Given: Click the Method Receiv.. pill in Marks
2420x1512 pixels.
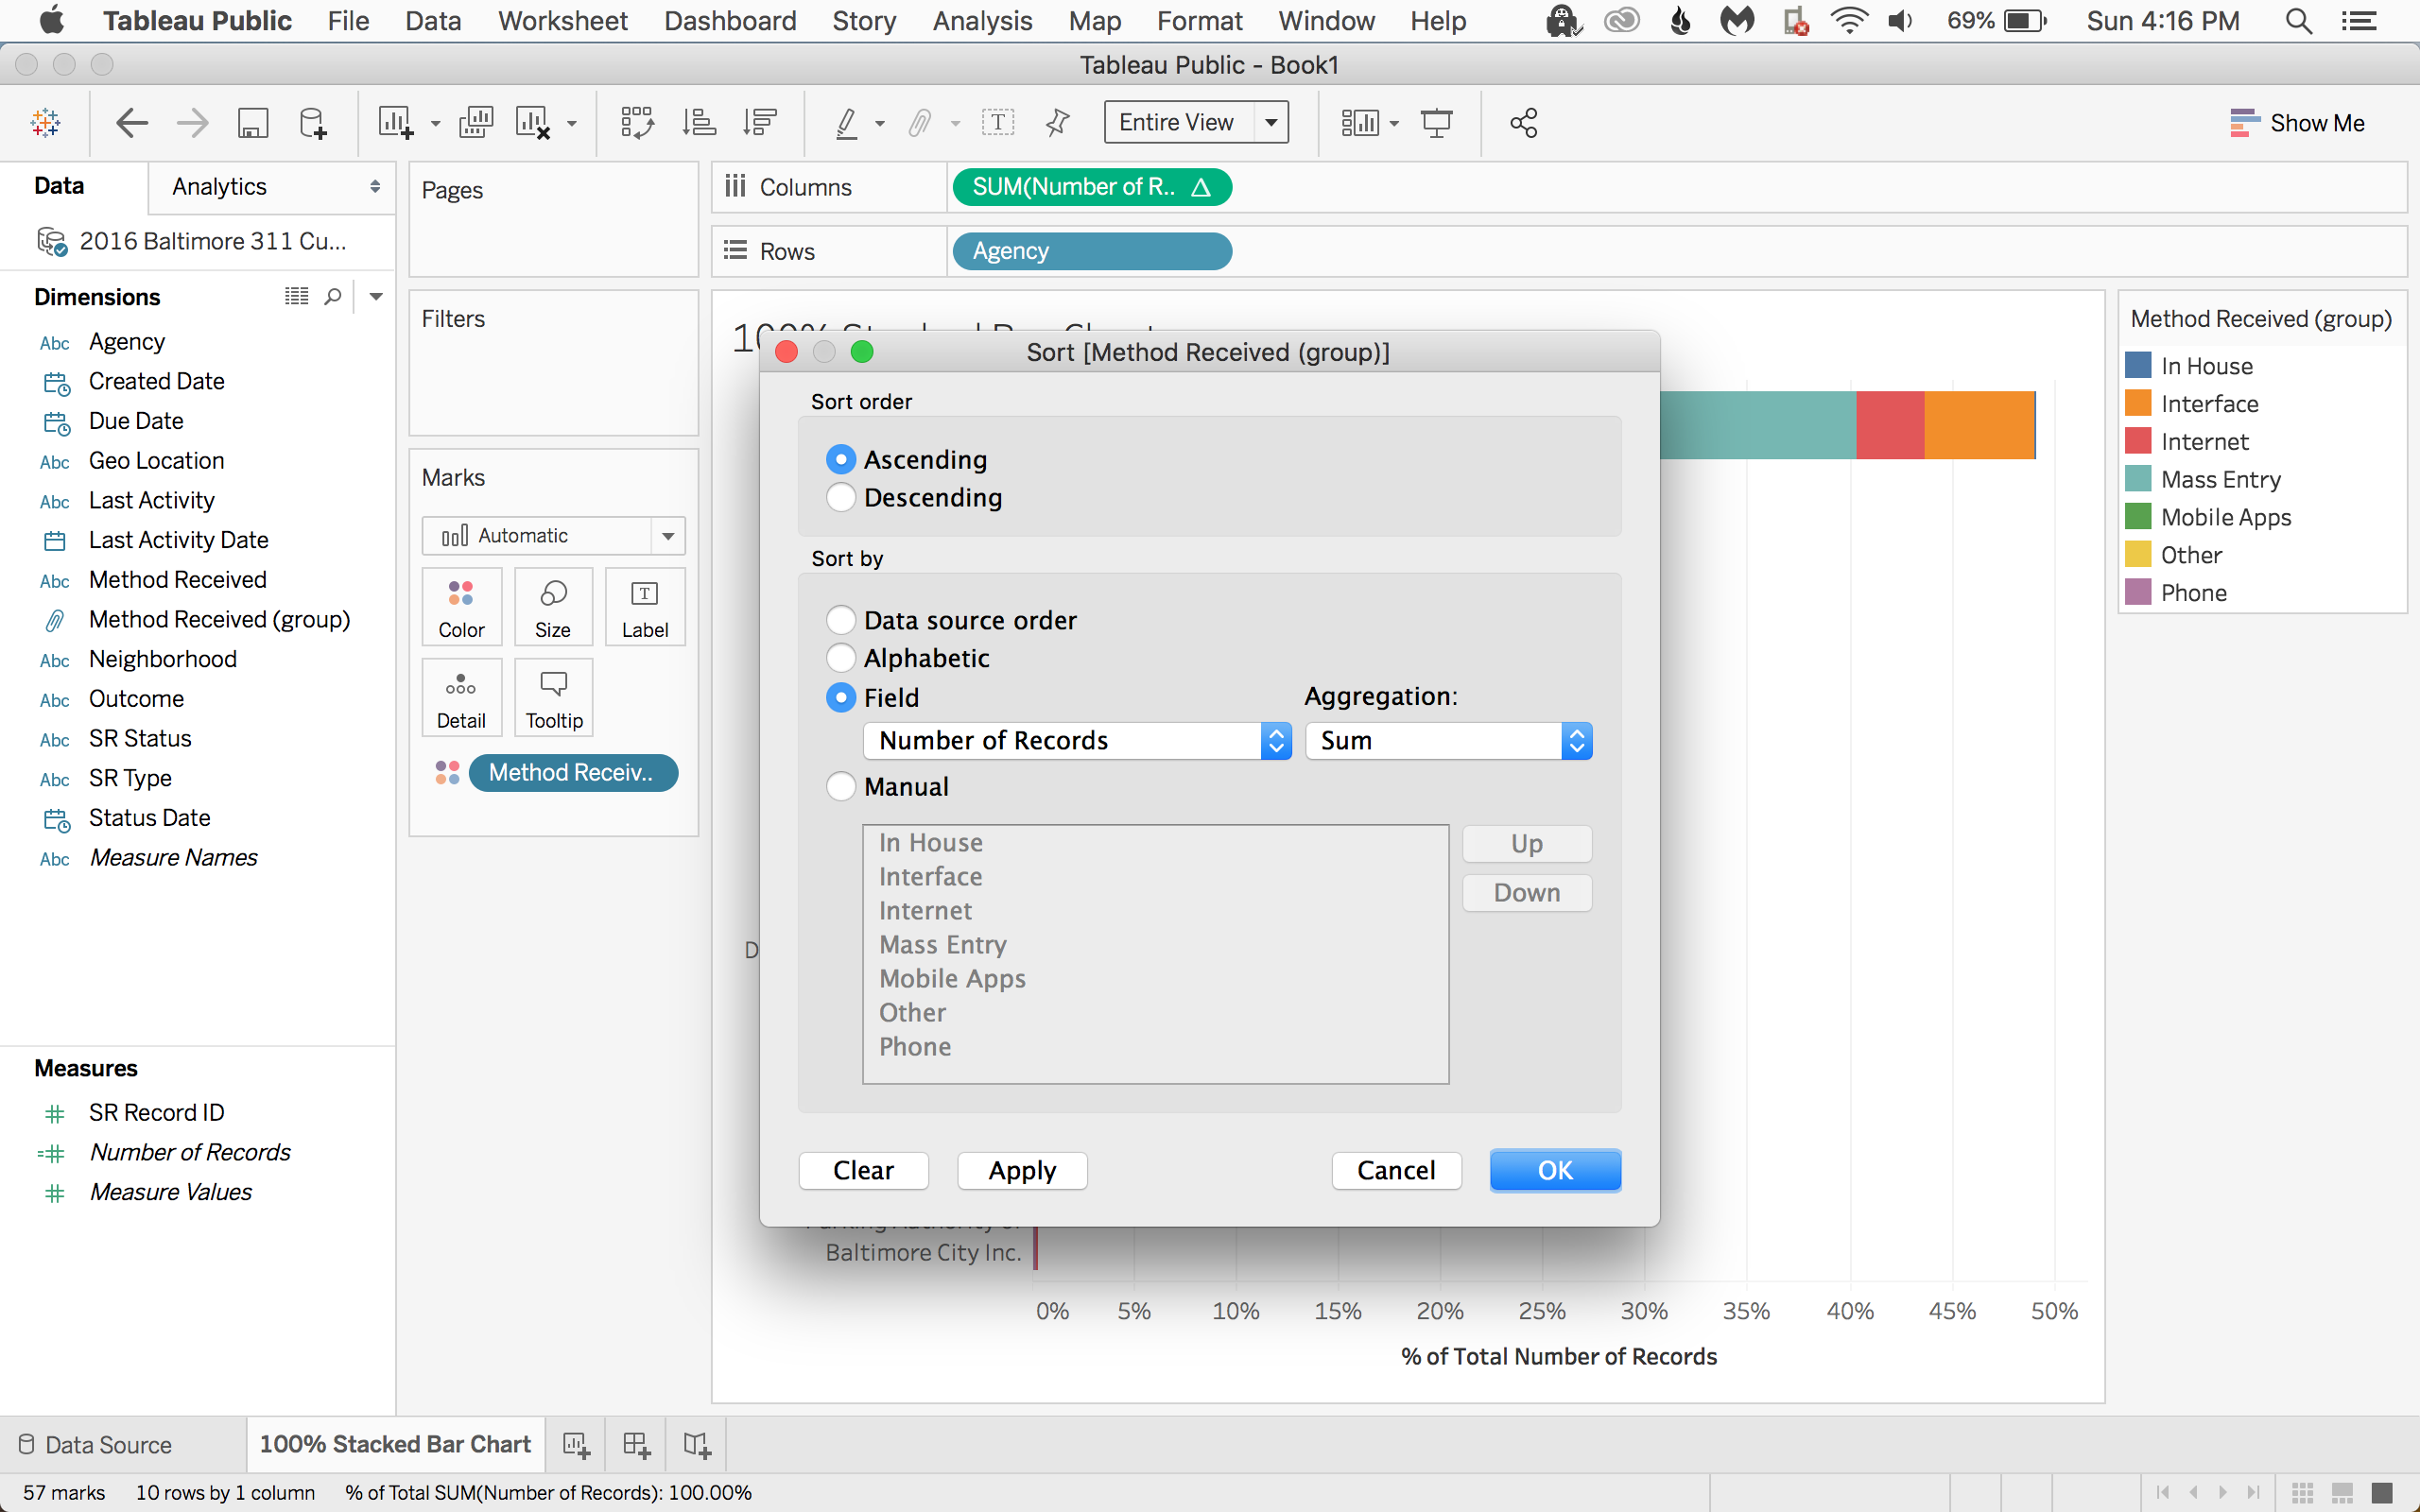Looking at the screenshot, I should [573, 772].
